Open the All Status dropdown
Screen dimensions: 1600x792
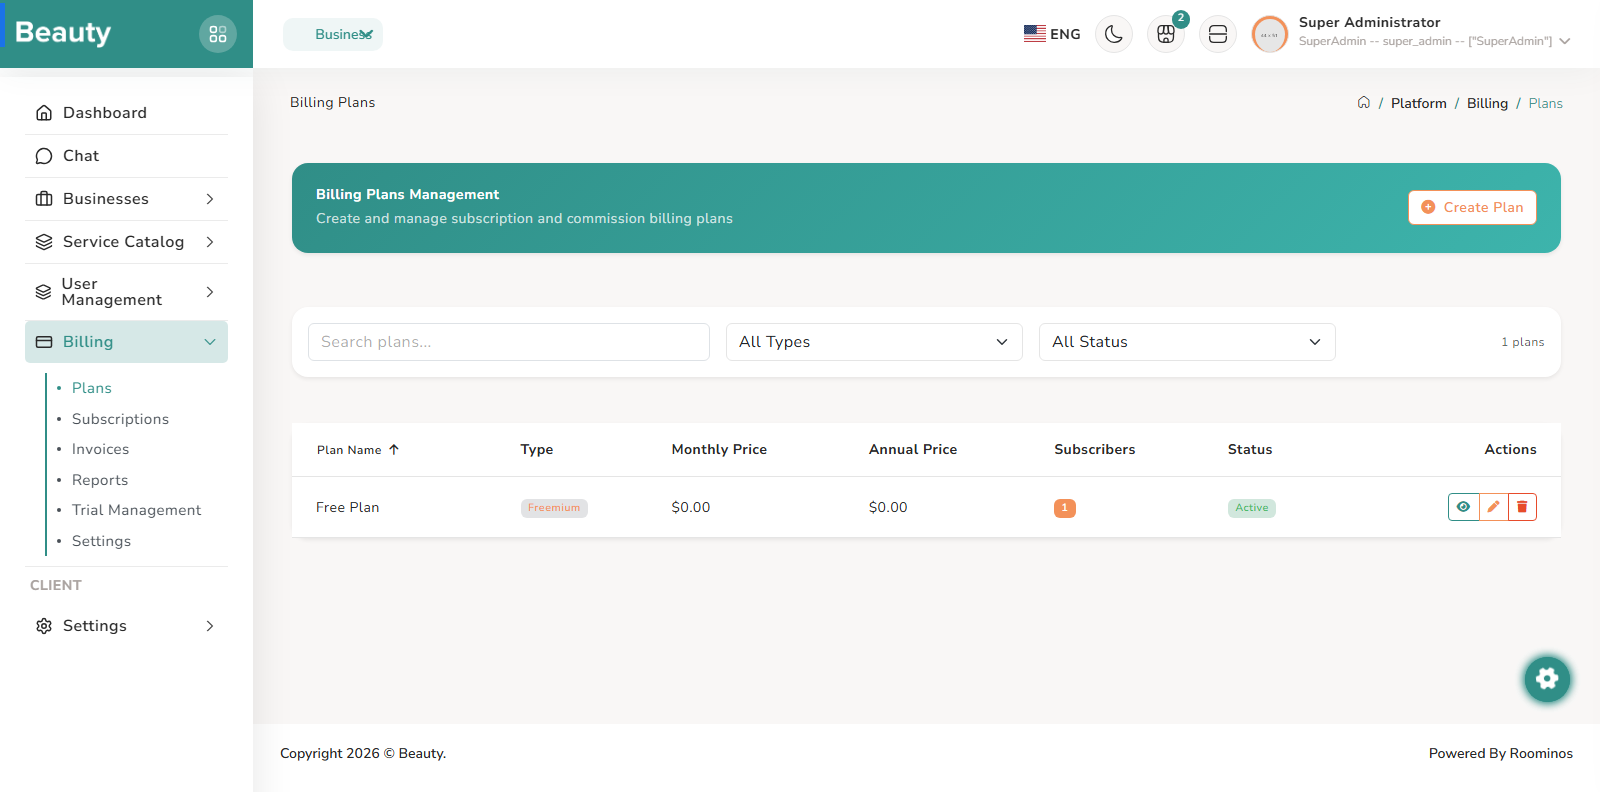click(1187, 342)
